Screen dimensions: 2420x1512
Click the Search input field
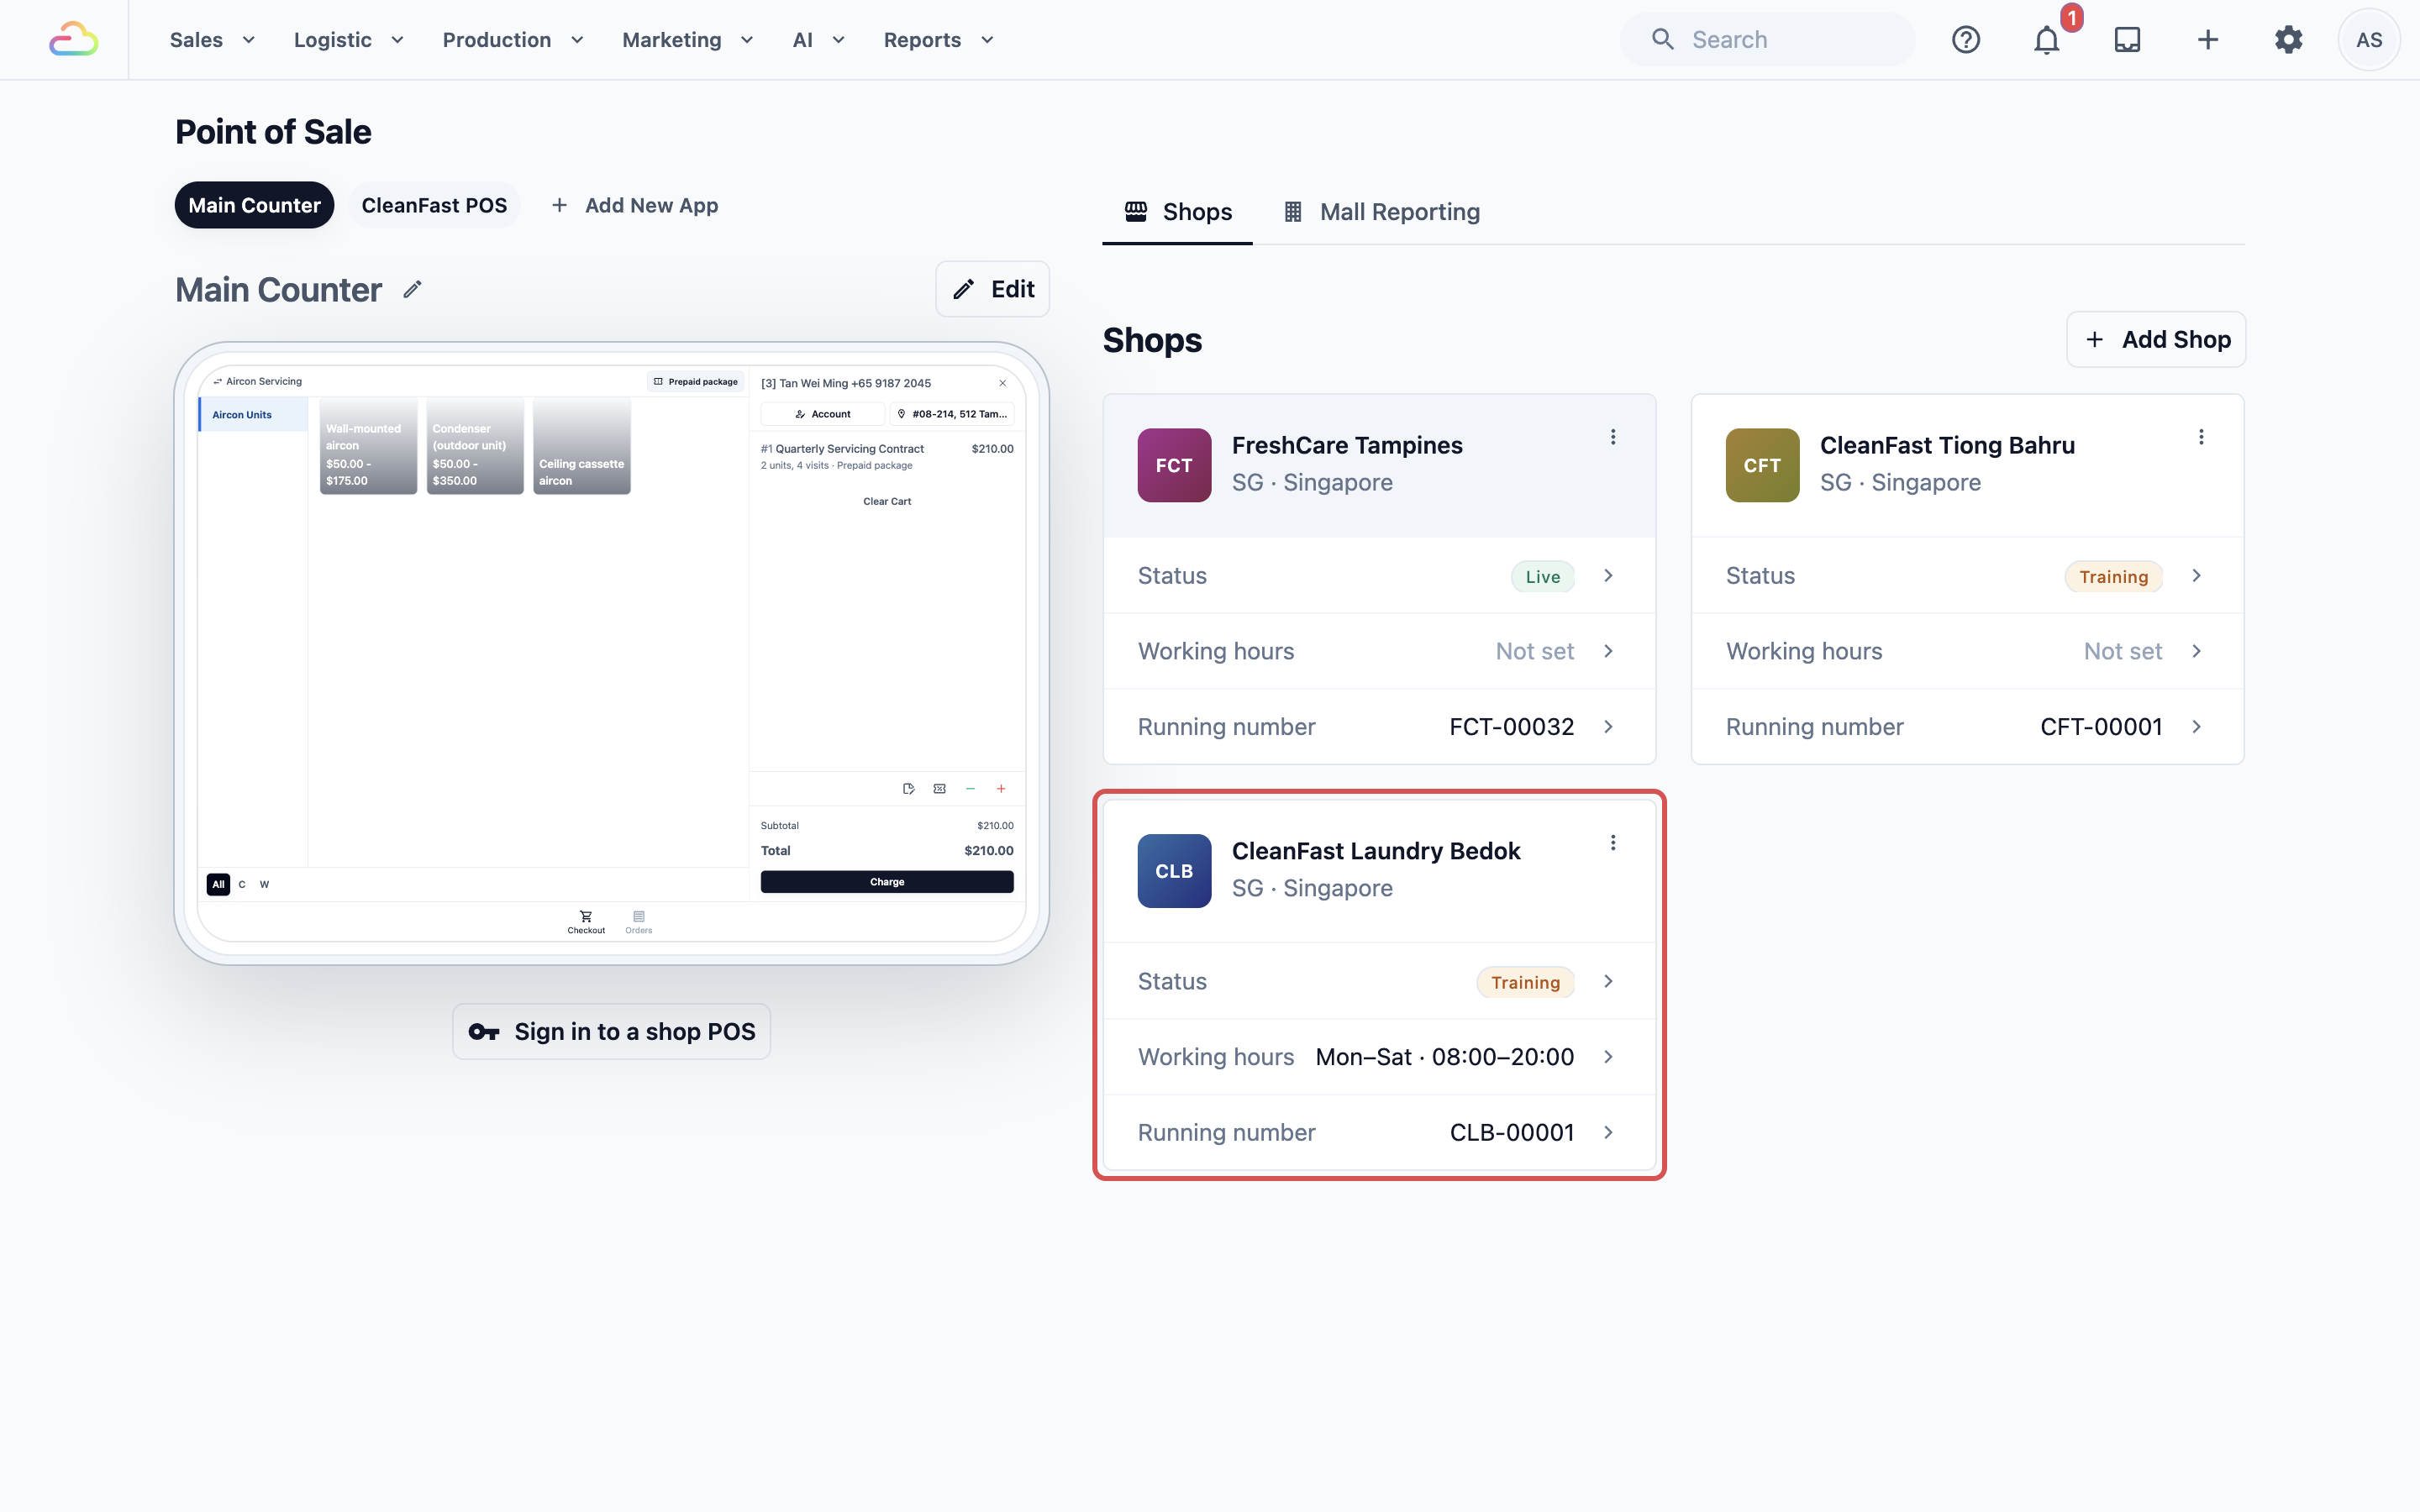click(1767, 40)
